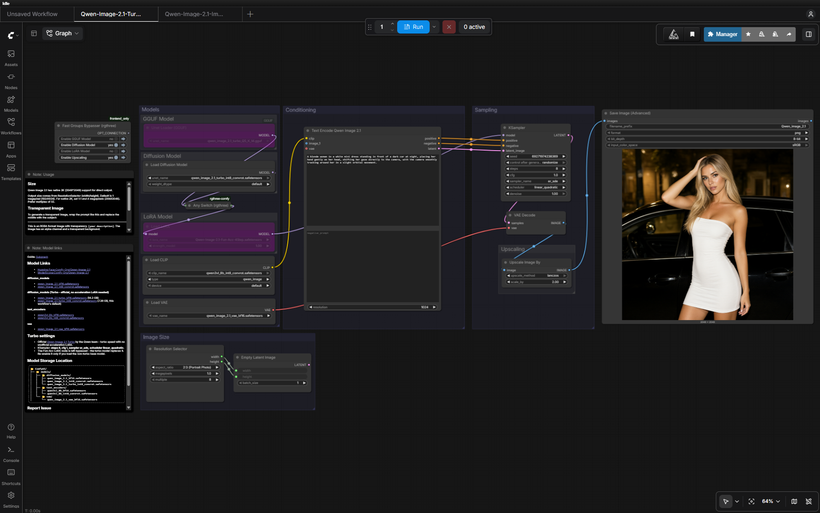
Task: Switch to Qwen-Image-2.1-Tur... tab
Action: (x=111, y=14)
